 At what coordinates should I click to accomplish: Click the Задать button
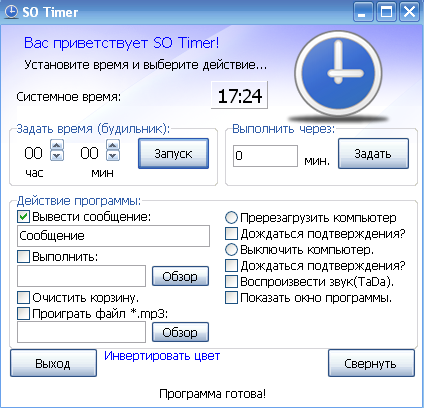pos(373,154)
